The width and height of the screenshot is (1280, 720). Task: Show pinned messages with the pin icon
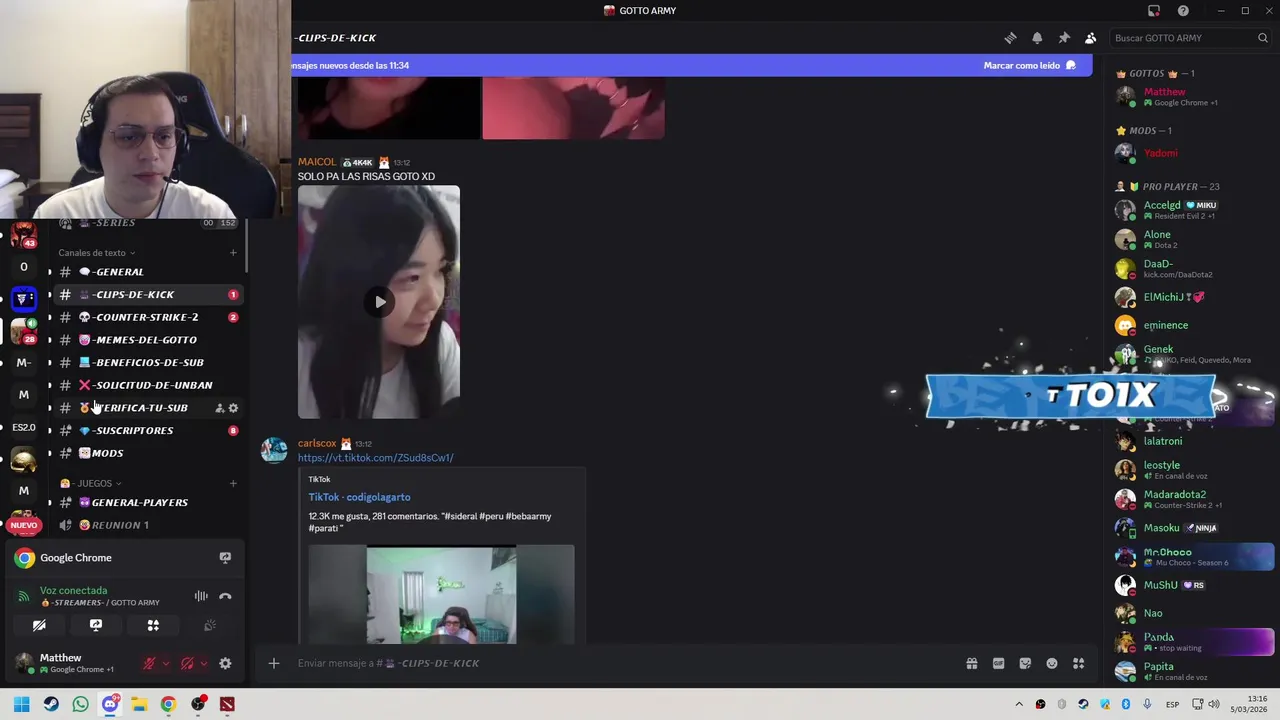tap(1064, 38)
